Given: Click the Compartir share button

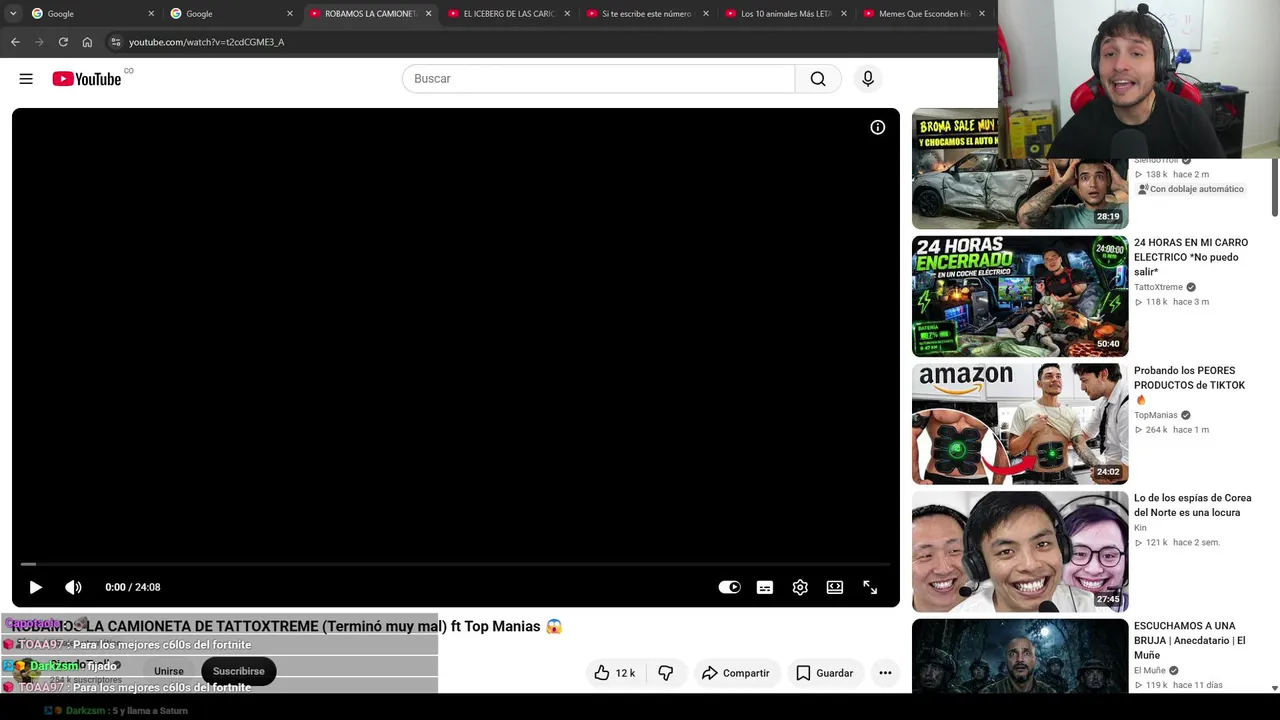Looking at the screenshot, I should 736,673.
